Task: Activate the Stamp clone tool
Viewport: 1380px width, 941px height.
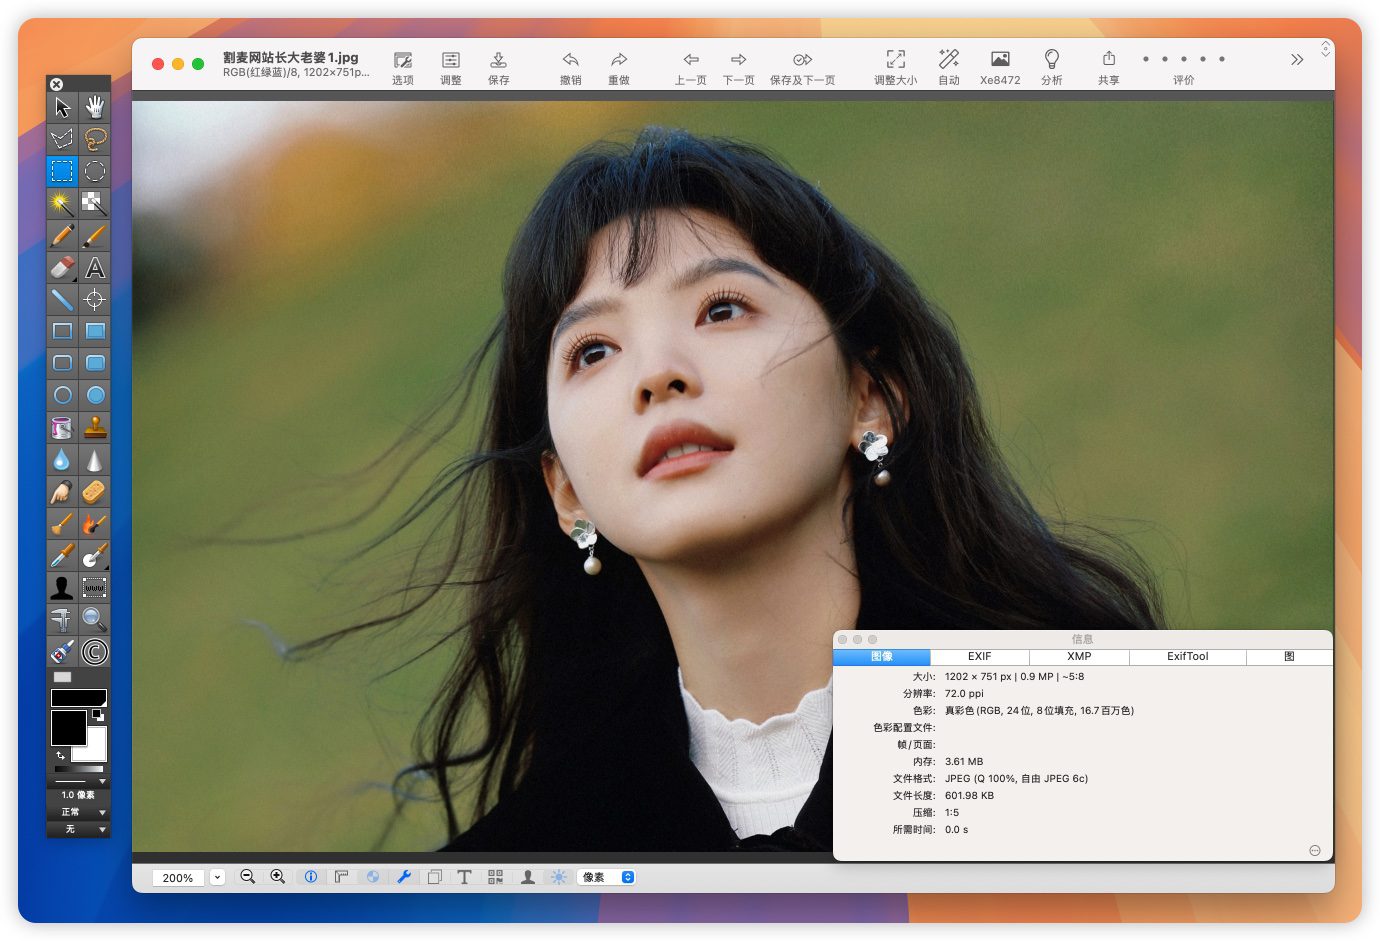Action: pyautogui.click(x=95, y=428)
